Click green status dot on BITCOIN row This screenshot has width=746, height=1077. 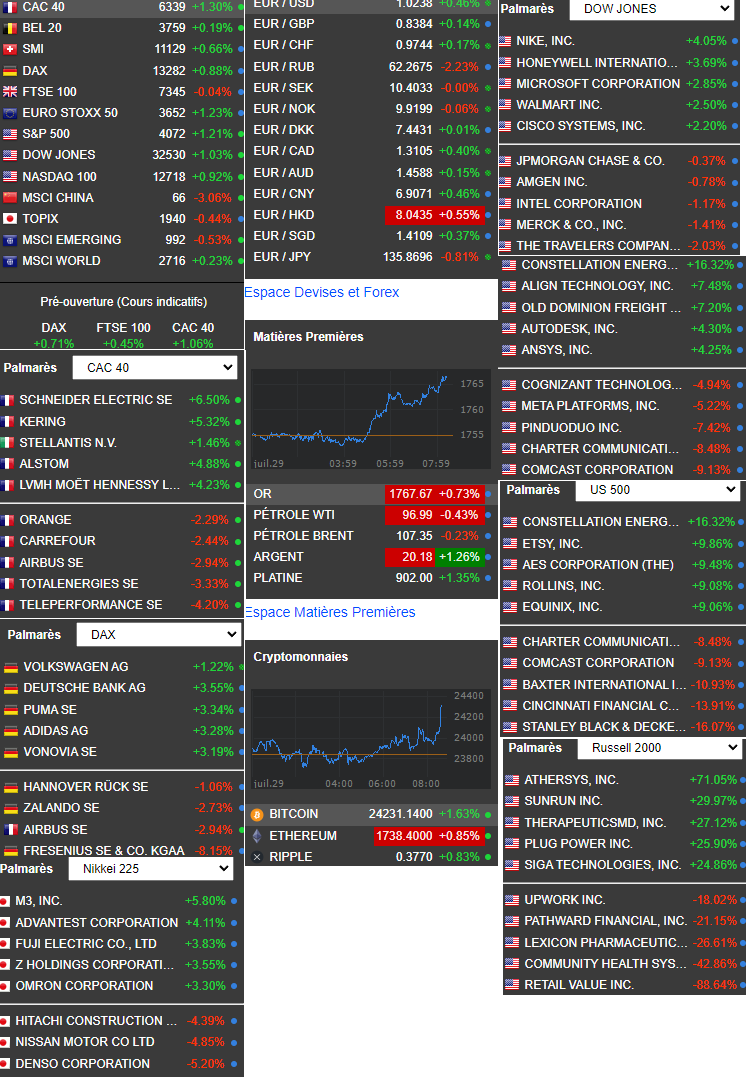coord(488,815)
